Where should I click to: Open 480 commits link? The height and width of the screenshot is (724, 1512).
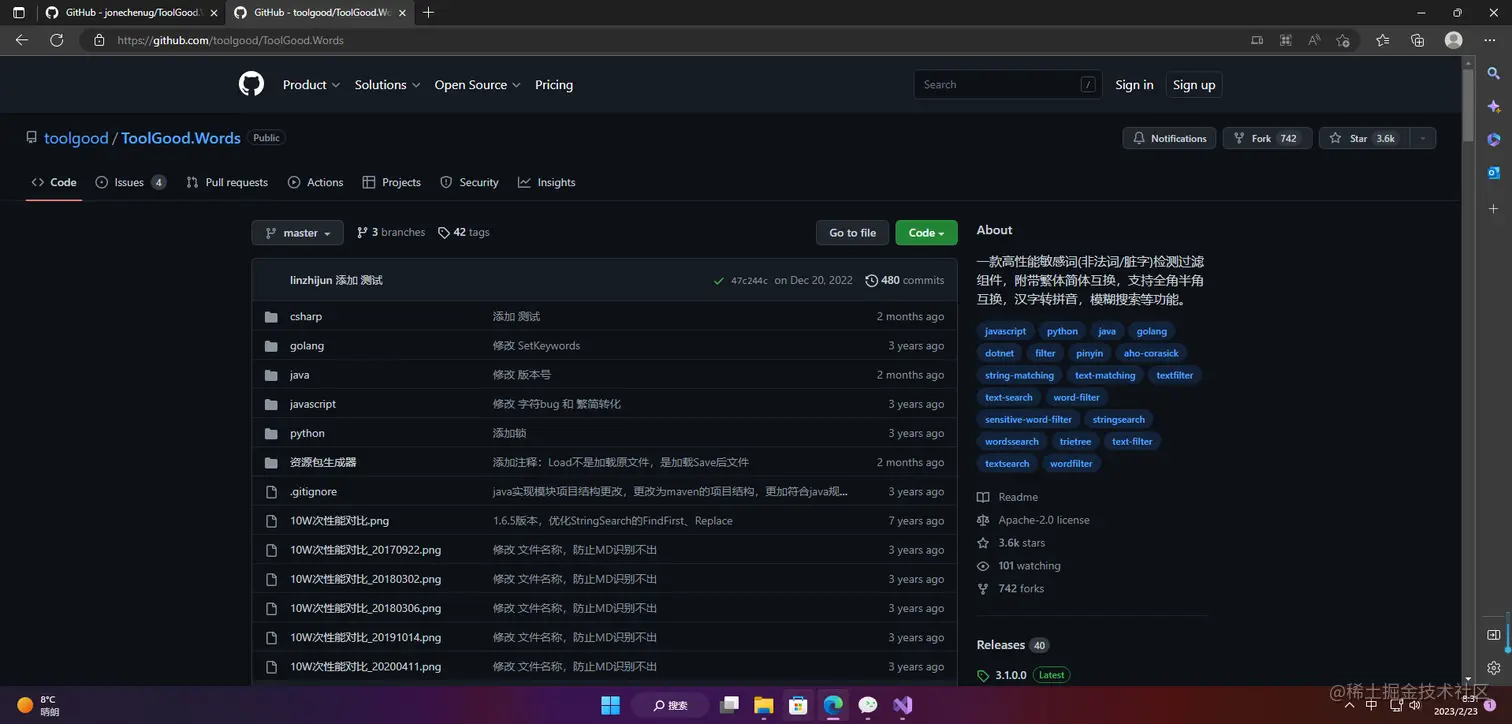click(x=905, y=281)
